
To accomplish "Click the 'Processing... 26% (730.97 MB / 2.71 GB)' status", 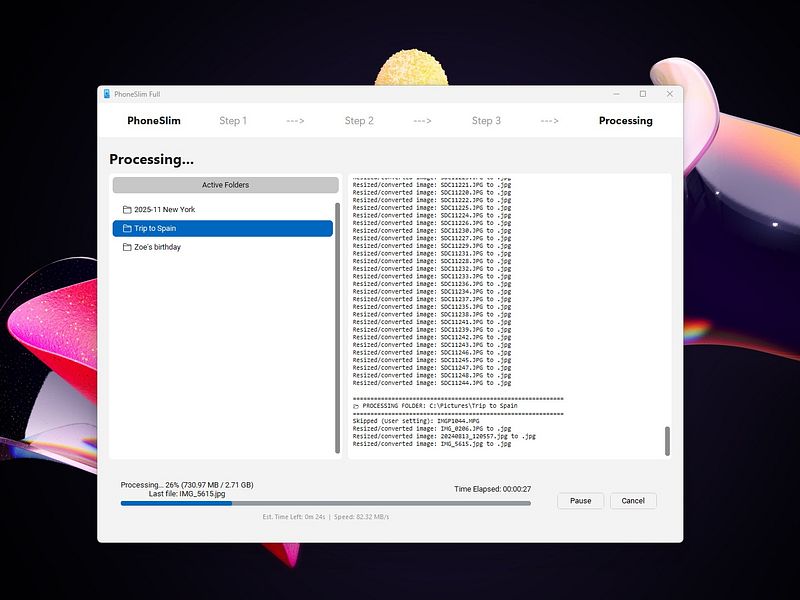I will click(187, 485).
